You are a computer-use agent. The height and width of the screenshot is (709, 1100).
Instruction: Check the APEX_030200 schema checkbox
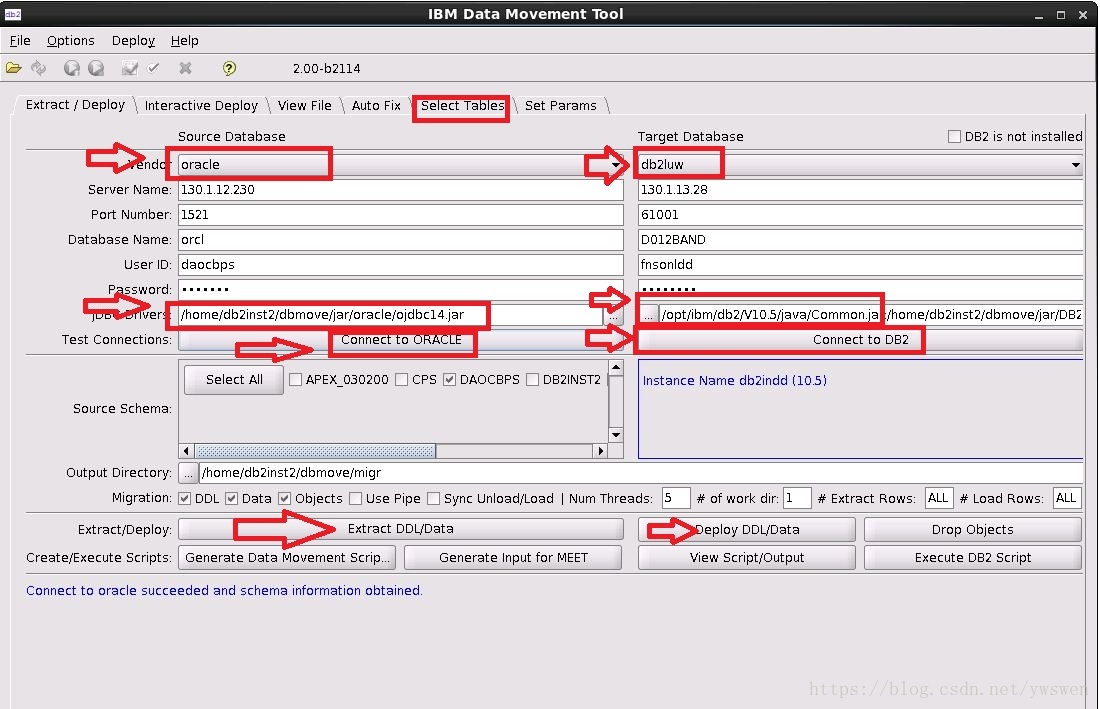pos(295,379)
